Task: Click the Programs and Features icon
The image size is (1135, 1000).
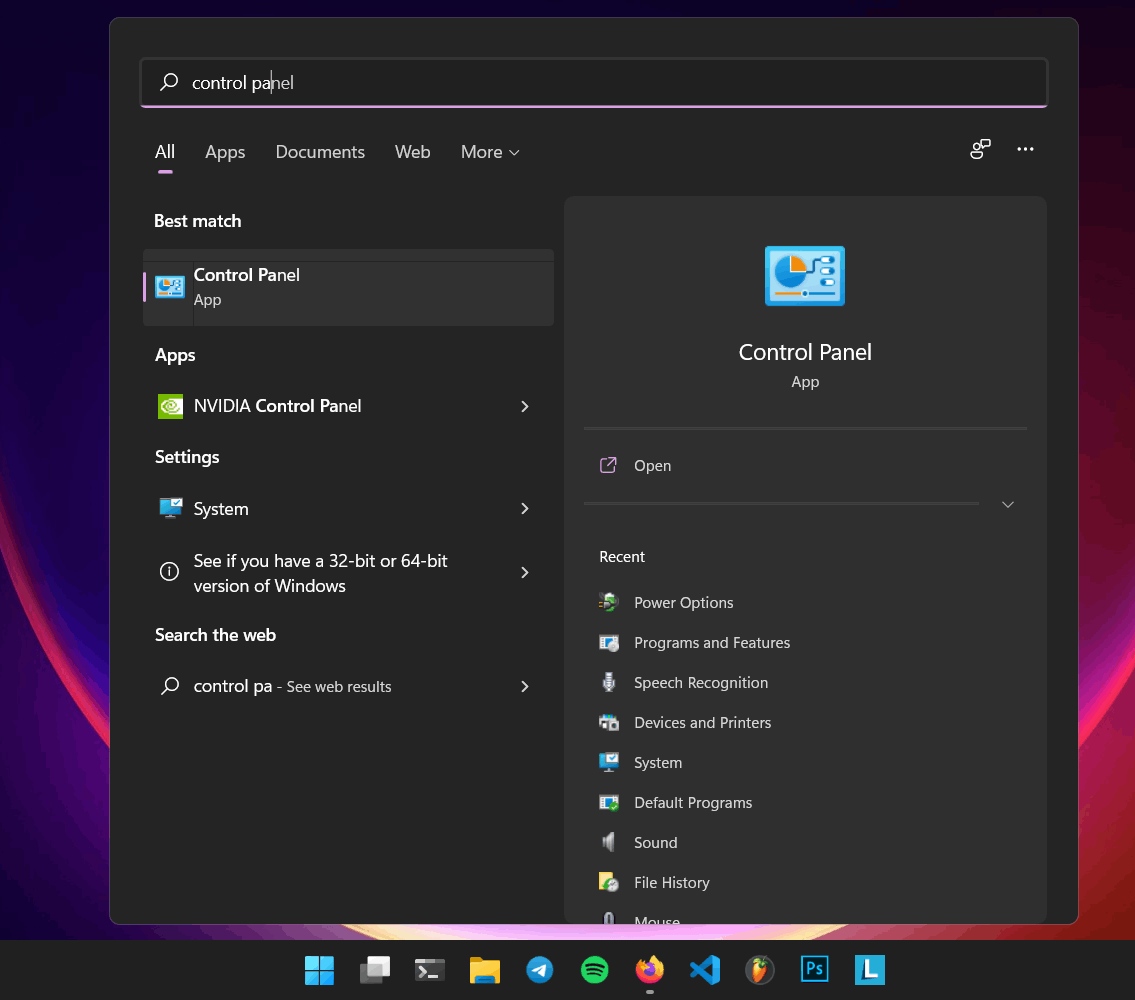Action: [x=609, y=642]
